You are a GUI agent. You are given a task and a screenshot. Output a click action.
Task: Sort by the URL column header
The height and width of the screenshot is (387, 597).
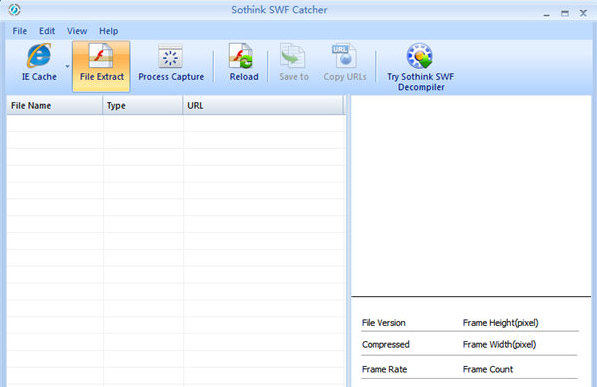[x=263, y=106]
